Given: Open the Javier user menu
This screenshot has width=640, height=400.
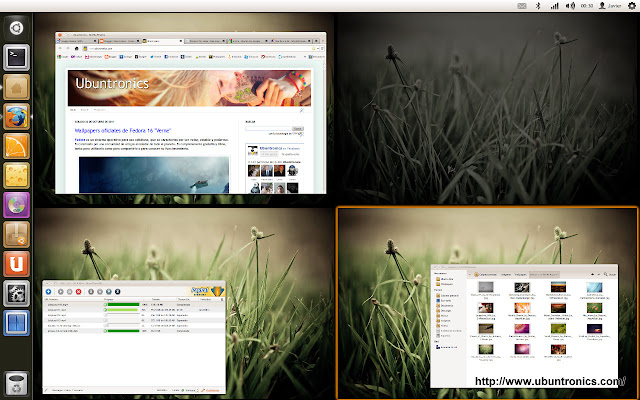Looking at the screenshot, I should click(610, 6).
